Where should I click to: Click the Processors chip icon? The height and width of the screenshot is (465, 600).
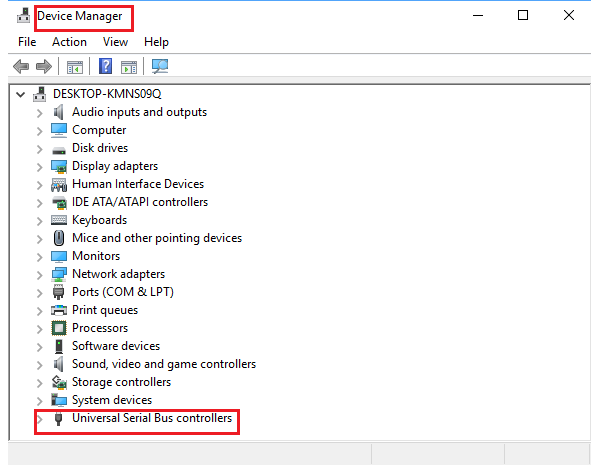click(x=59, y=328)
